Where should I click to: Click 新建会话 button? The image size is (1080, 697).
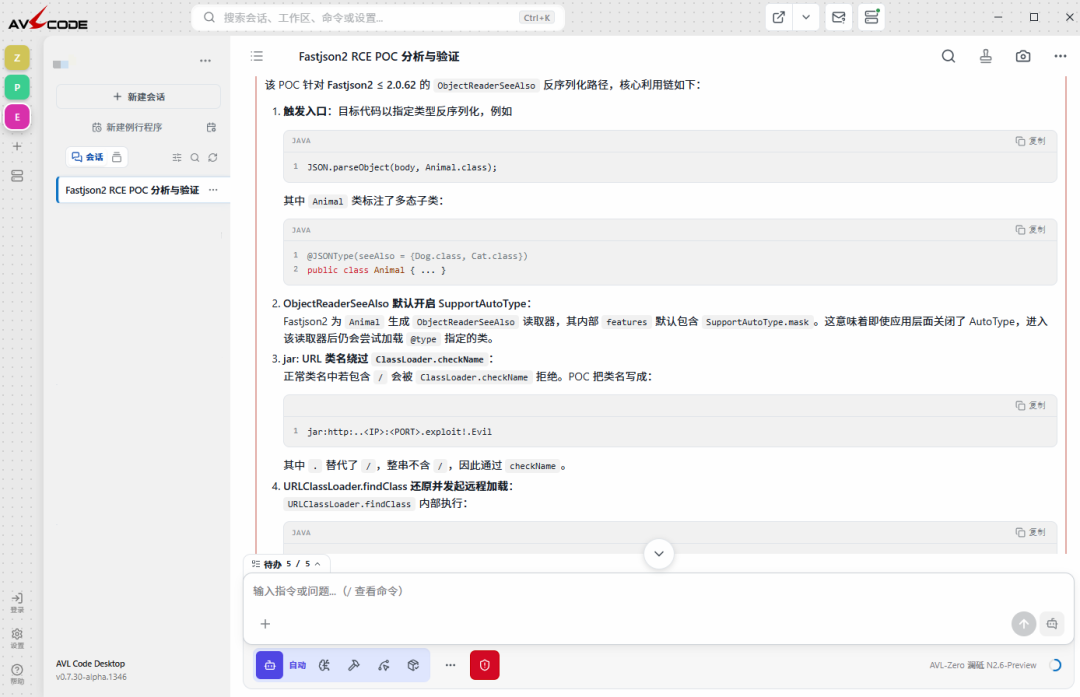pyautogui.click(x=138, y=96)
